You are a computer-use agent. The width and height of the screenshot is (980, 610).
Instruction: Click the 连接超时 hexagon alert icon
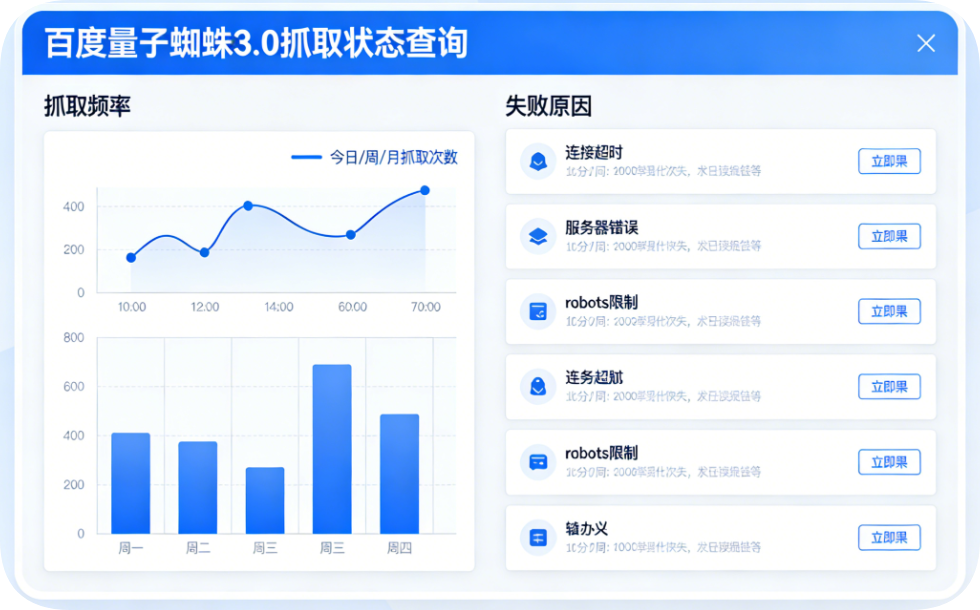(x=538, y=161)
